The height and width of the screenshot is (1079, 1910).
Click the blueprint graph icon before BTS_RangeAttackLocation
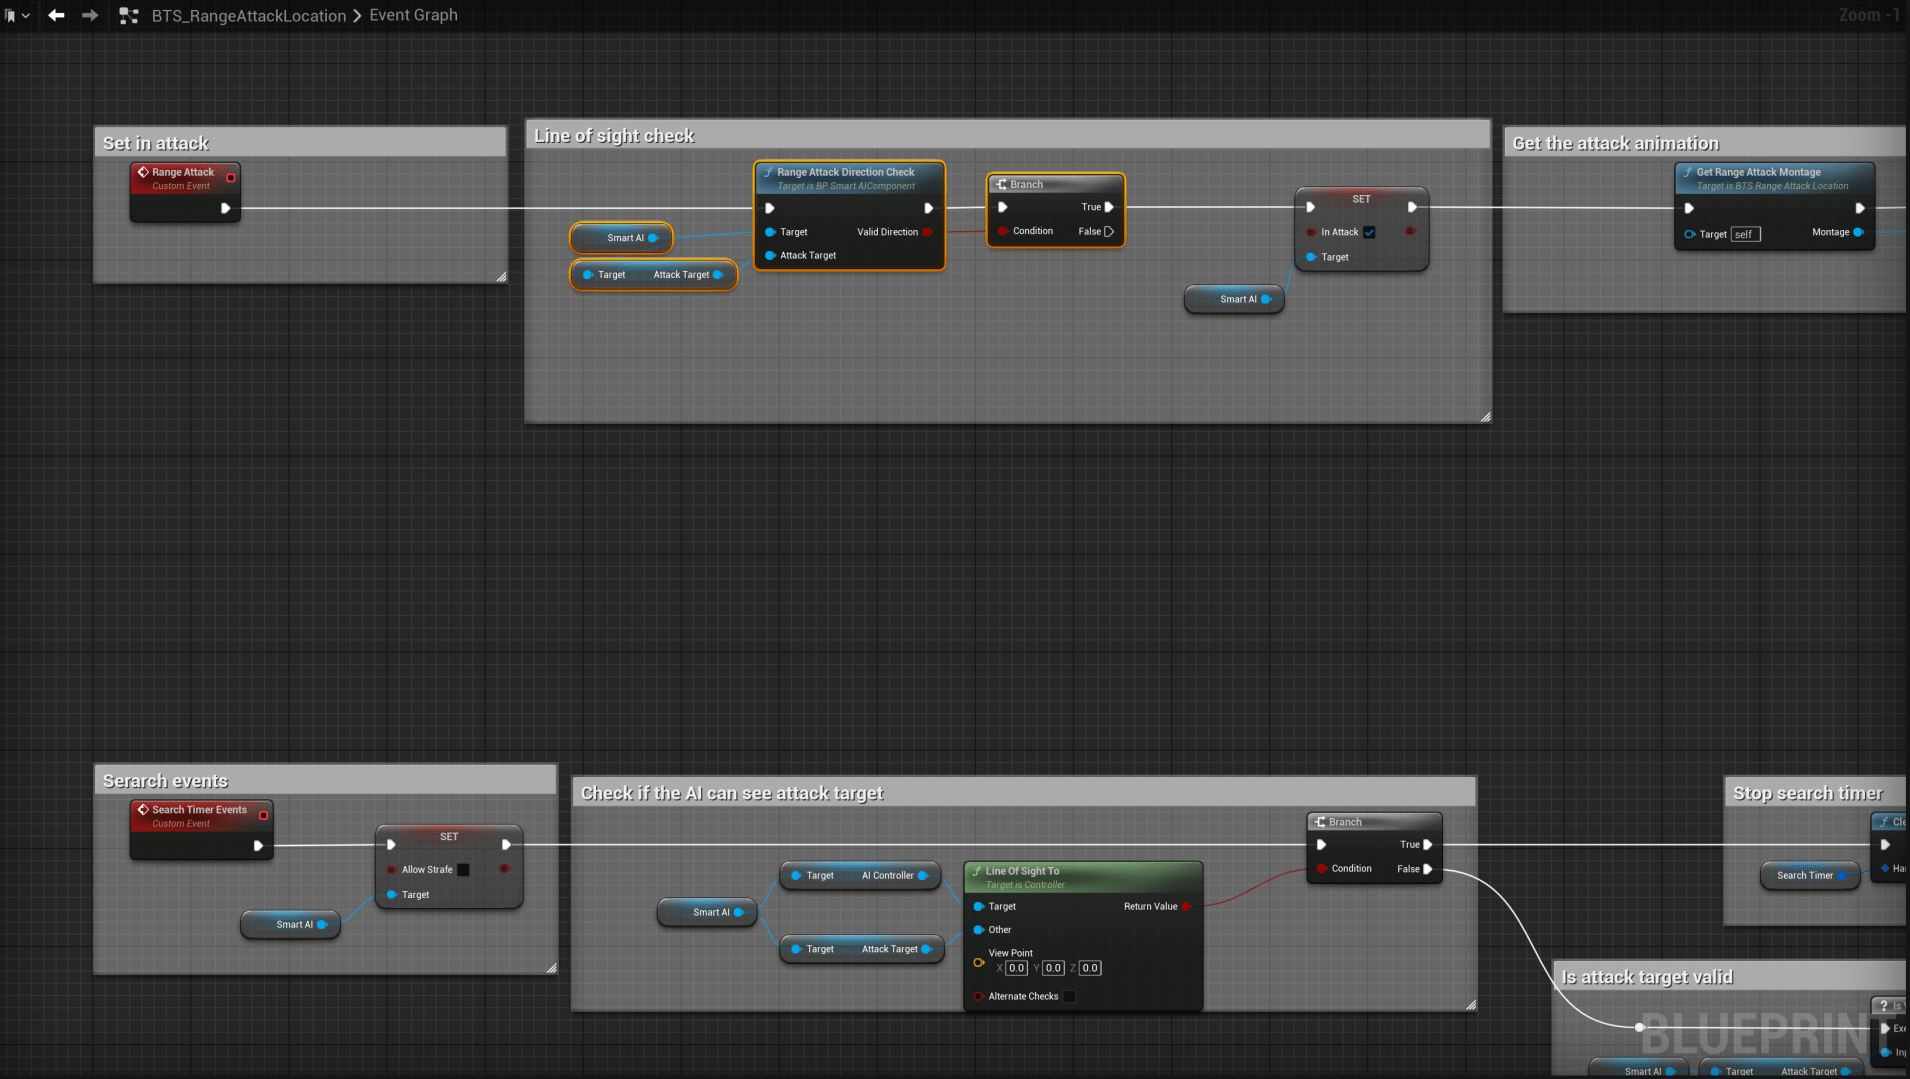tap(129, 16)
